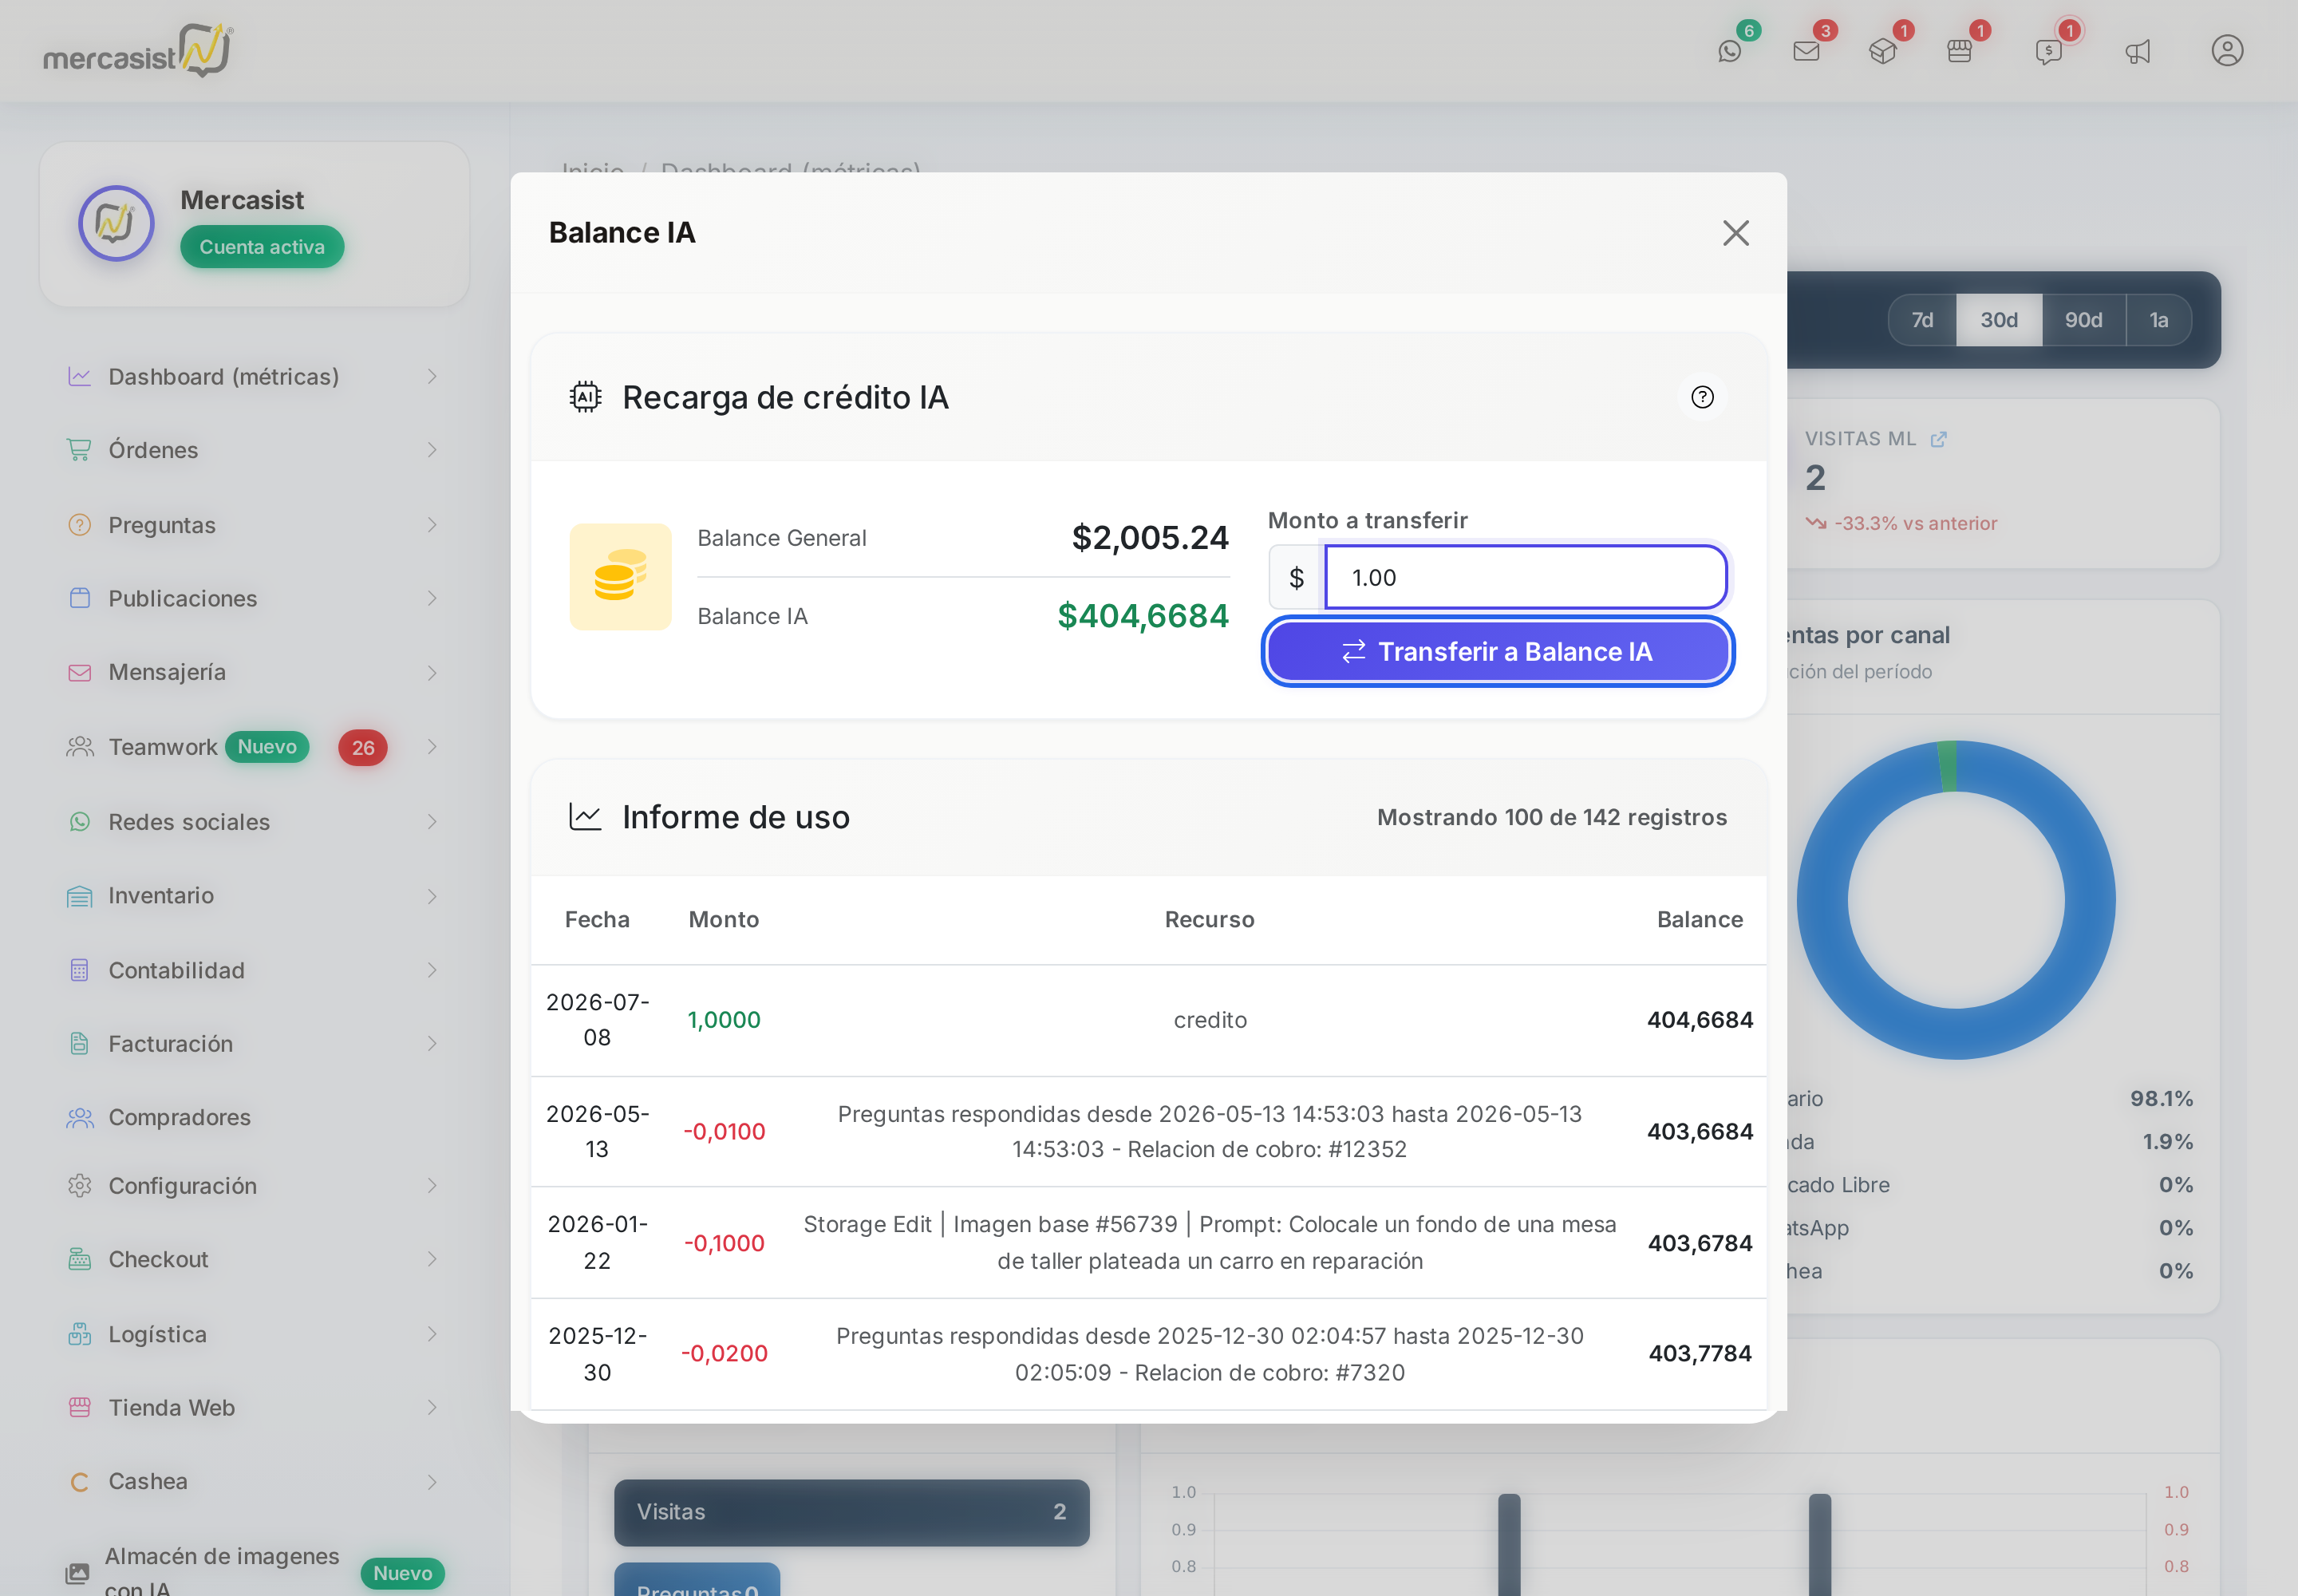
Task: Select the 1a period option
Action: tap(2158, 320)
